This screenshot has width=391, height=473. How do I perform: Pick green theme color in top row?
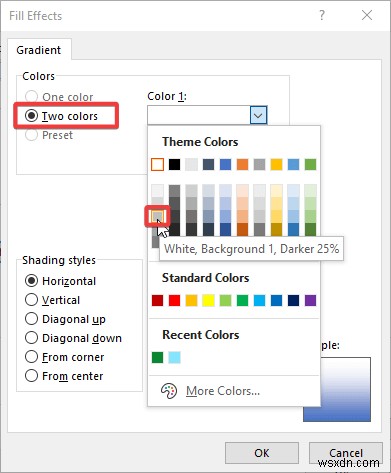click(x=310, y=164)
